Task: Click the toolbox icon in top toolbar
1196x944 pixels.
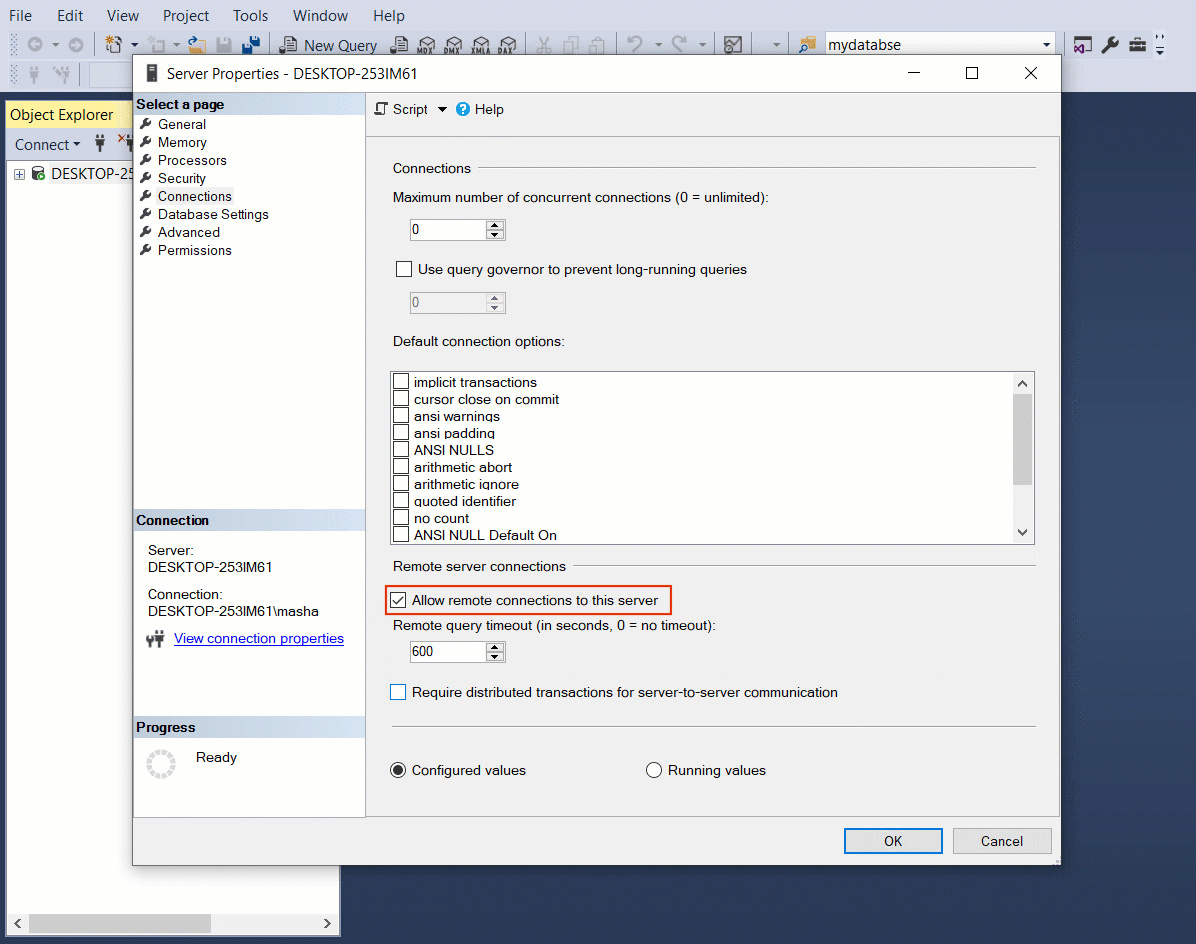Action: tap(1137, 45)
